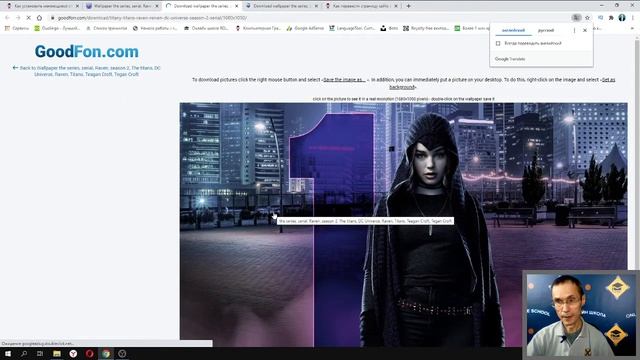Switch to the fourth tab 'Download wallpaper'
Image resolution: width=640 pixels, height=360 pixels.
click(281, 6)
